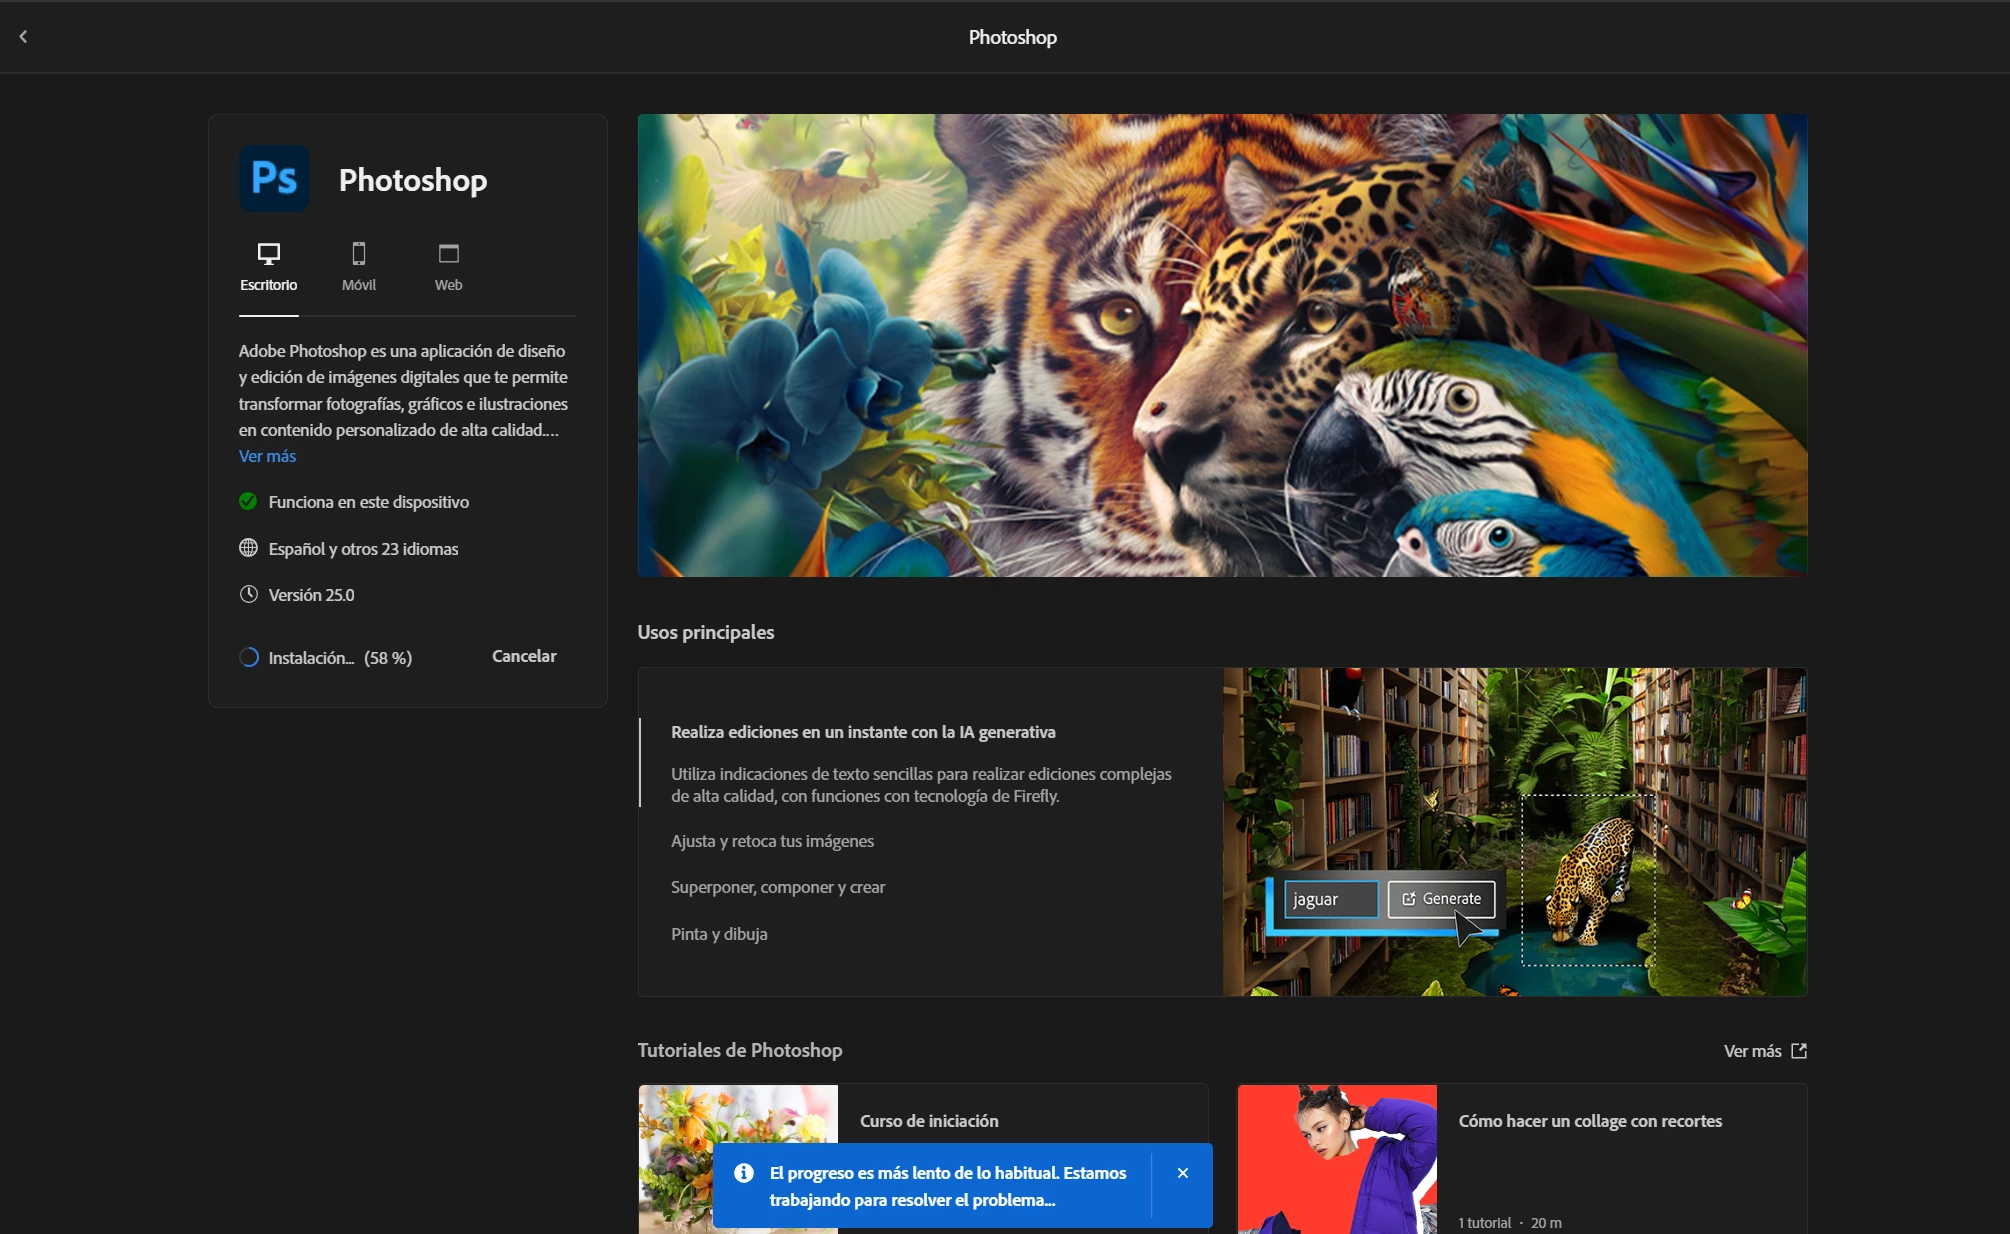
Task: Click the globe languages icon
Action: click(x=248, y=548)
